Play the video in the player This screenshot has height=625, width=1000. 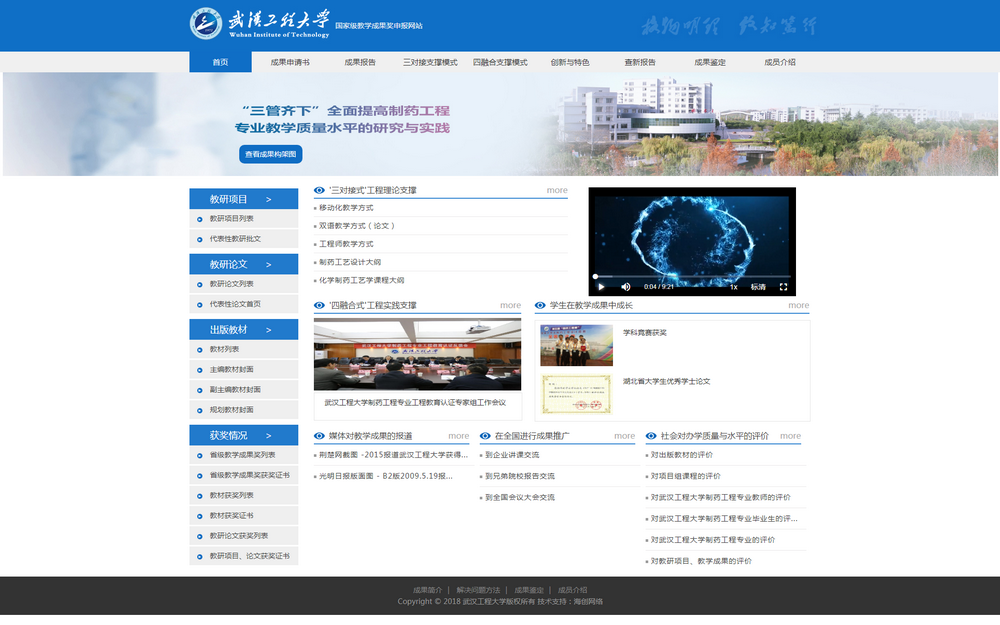coord(601,287)
